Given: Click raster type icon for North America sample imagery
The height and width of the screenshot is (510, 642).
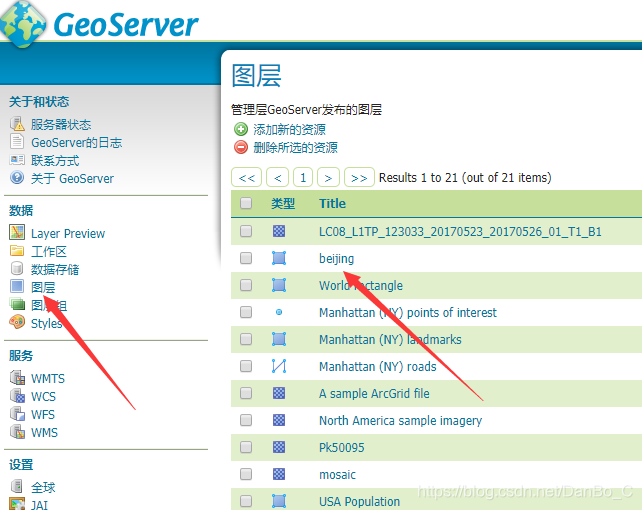Looking at the screenshot, I should tap(279, 420).
